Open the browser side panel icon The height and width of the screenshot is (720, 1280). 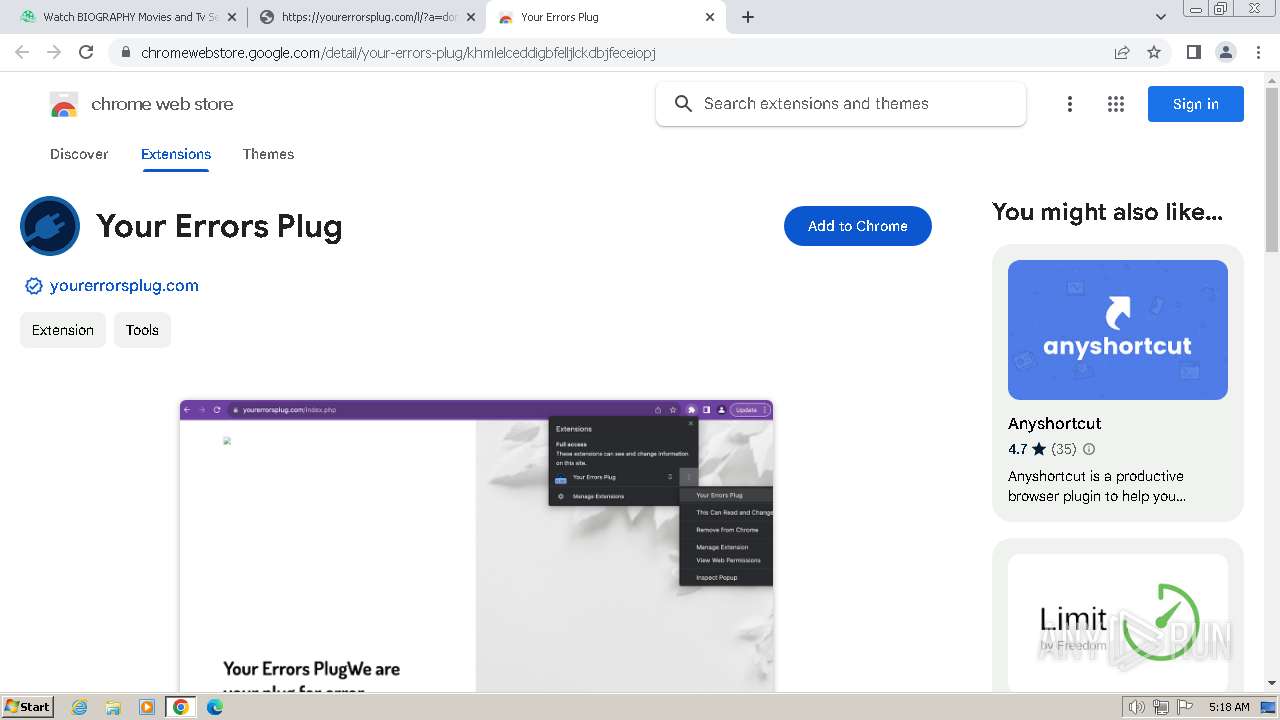coord(1193,52)
